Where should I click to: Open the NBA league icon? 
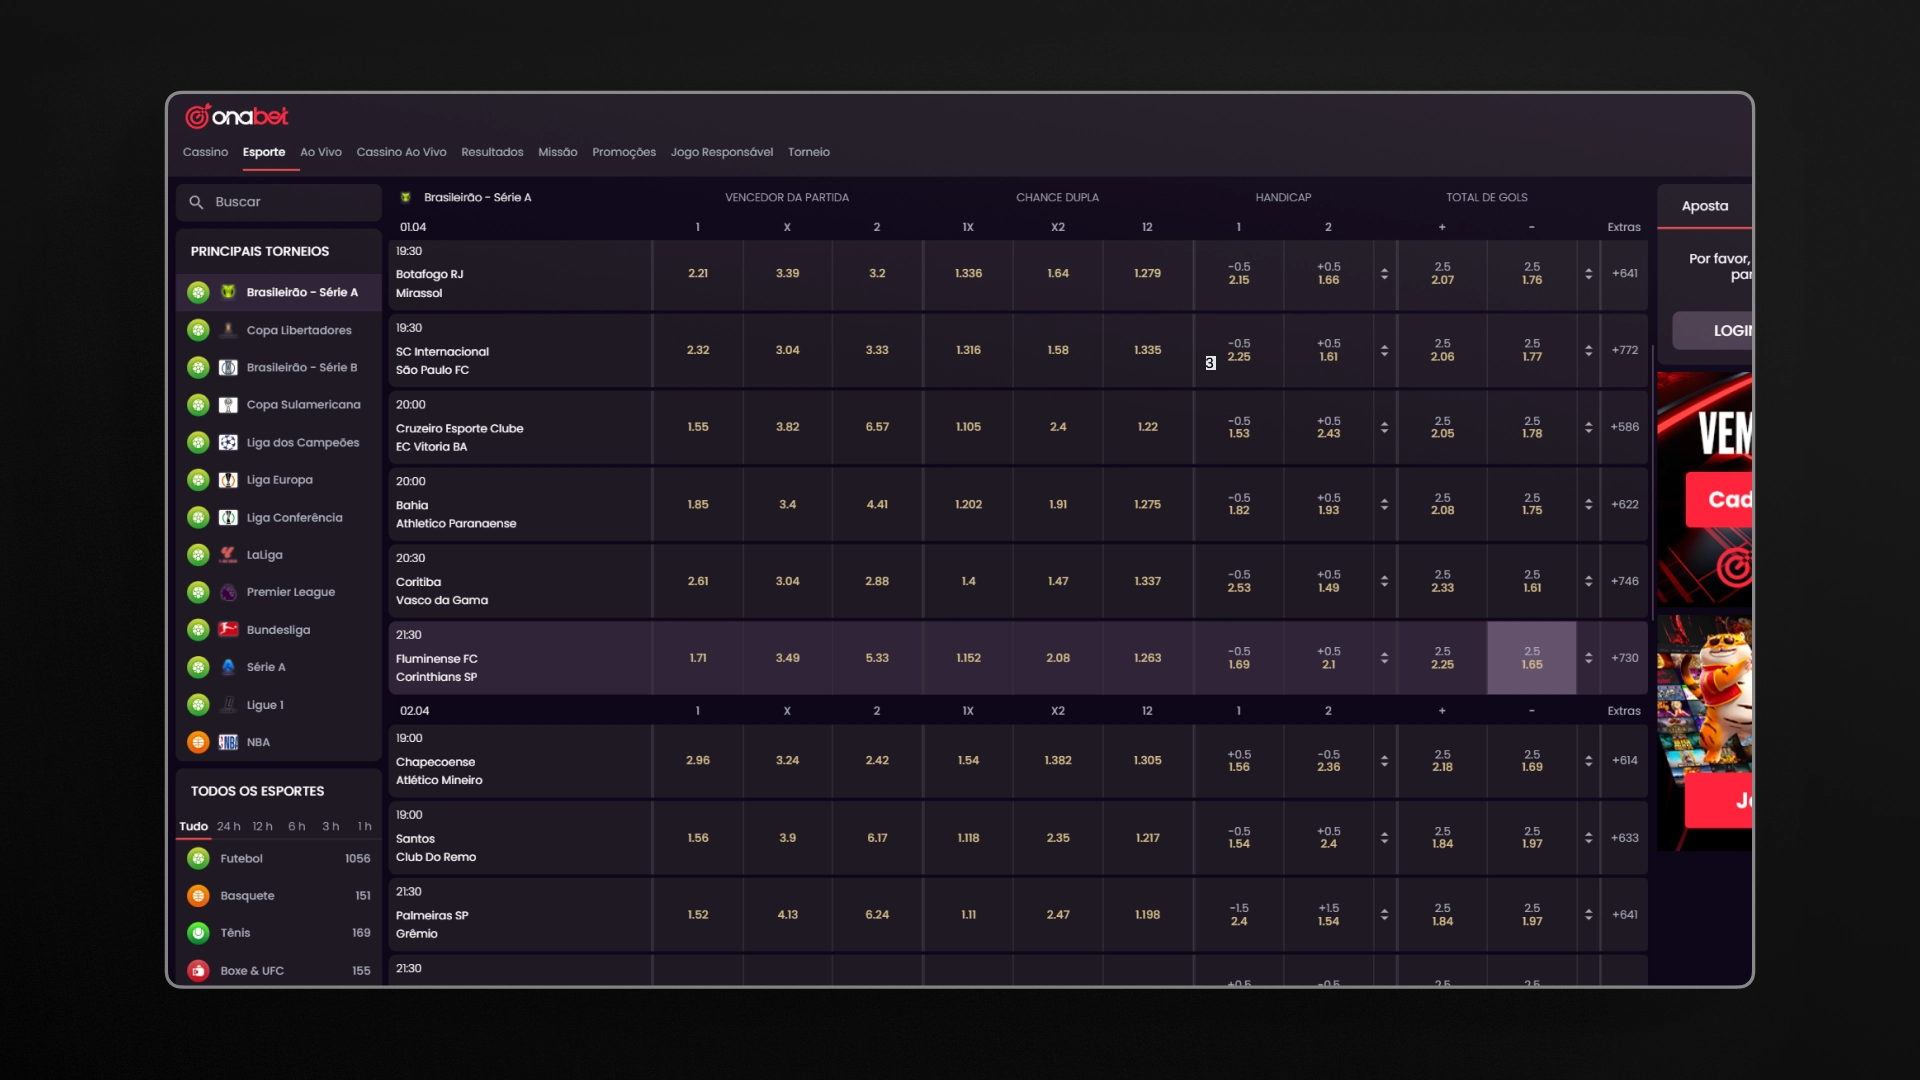coord(228,742)
